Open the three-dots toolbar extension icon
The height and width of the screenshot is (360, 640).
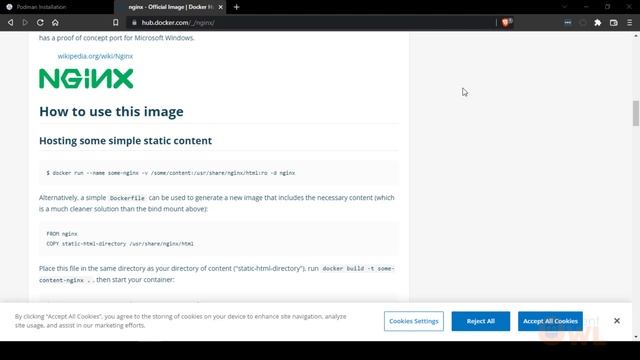pyautogui.click(x=568, y=23)
